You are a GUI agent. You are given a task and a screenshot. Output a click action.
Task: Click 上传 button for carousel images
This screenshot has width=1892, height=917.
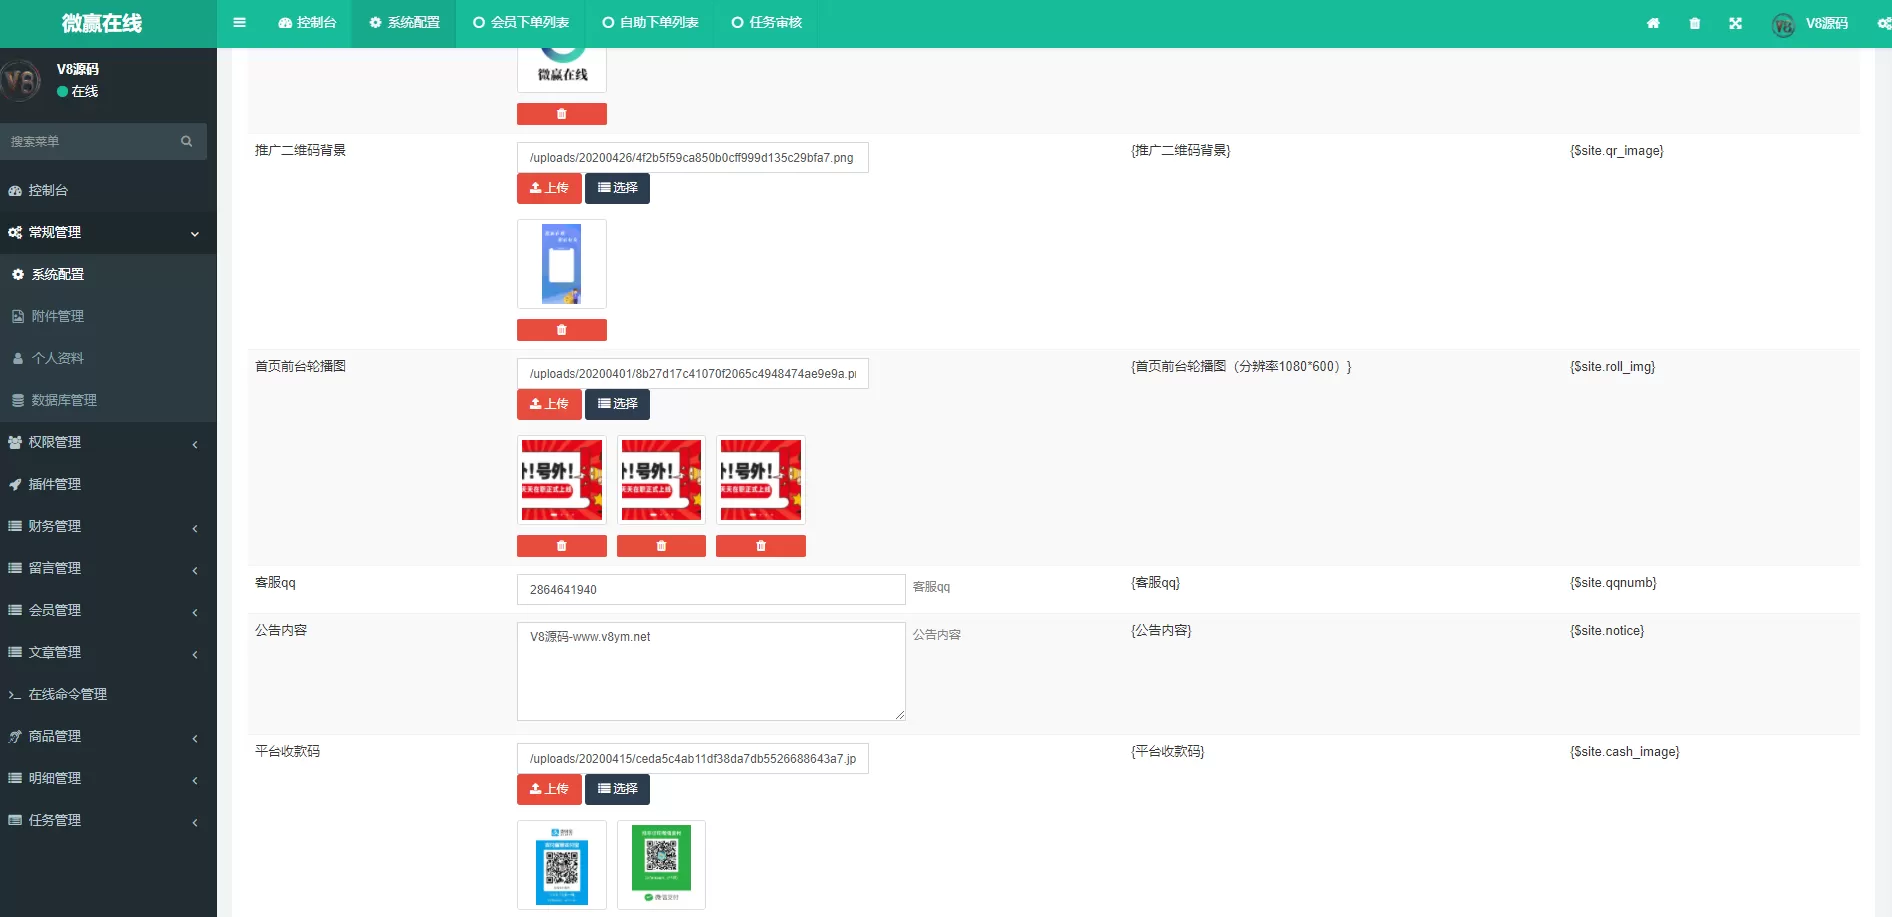coord(549,404)
